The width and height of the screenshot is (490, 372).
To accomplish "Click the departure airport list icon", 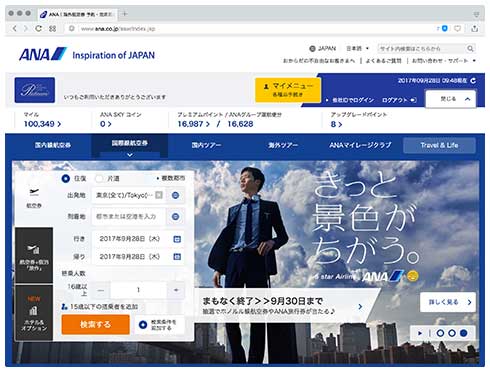I will [175, 195].
